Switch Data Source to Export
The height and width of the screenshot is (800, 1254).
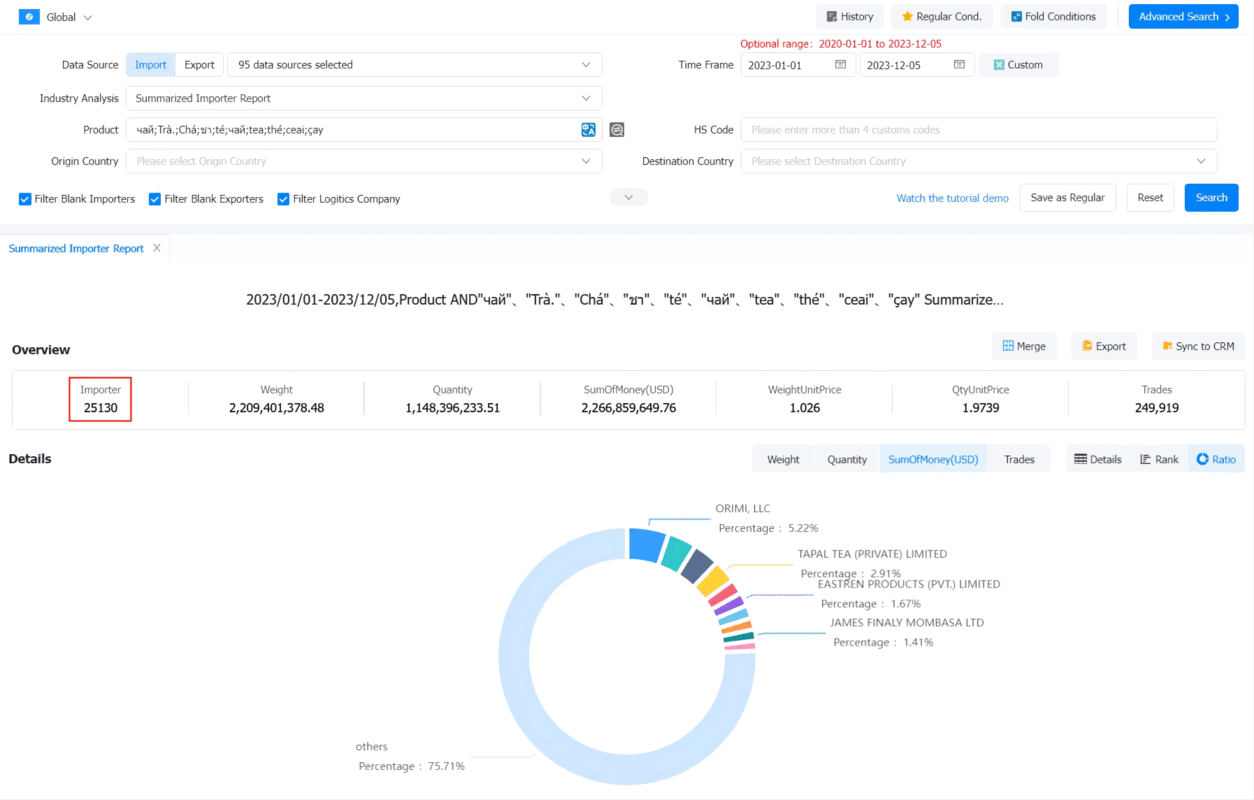coord(199,65)
